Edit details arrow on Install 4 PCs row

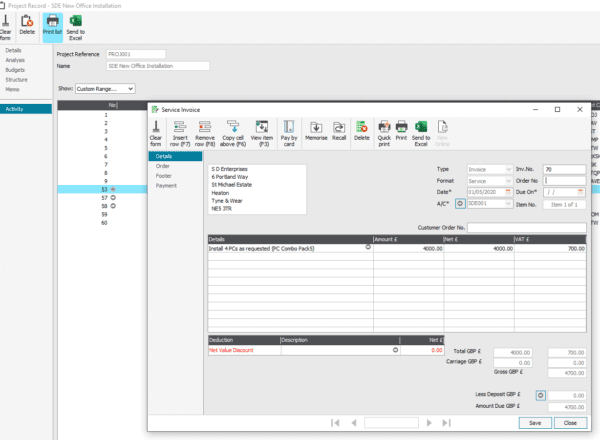click(368, 247)
